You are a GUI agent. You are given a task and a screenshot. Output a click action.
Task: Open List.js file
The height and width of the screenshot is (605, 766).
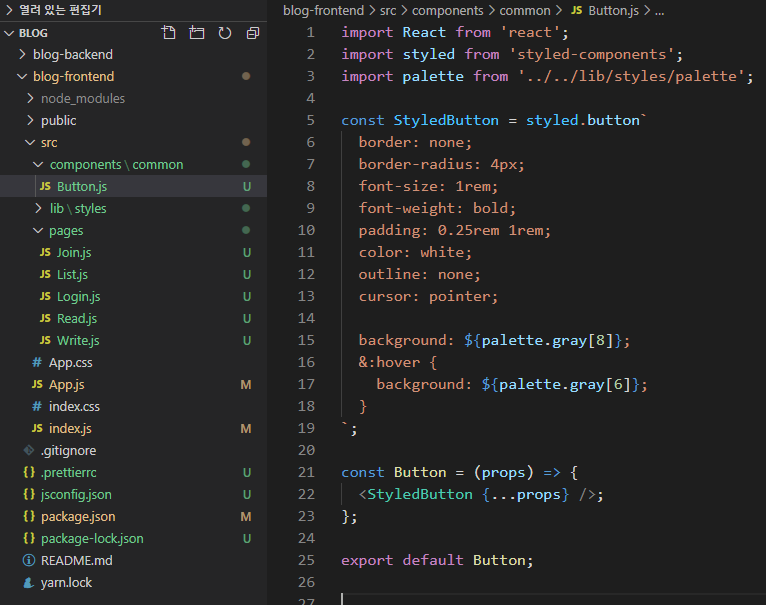(133, 274)
